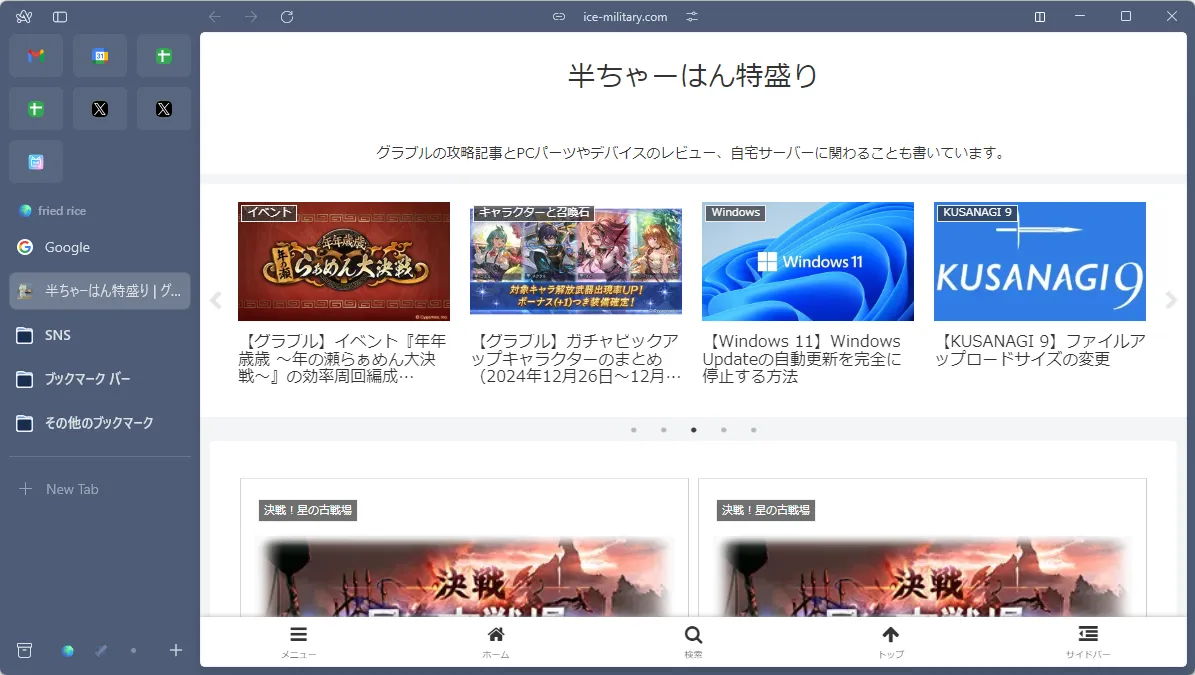This screenshot has width=1195, height=675.
Task: Select the 半ちゃーはん特盛り tab
Action: click(x=100, y=291)
